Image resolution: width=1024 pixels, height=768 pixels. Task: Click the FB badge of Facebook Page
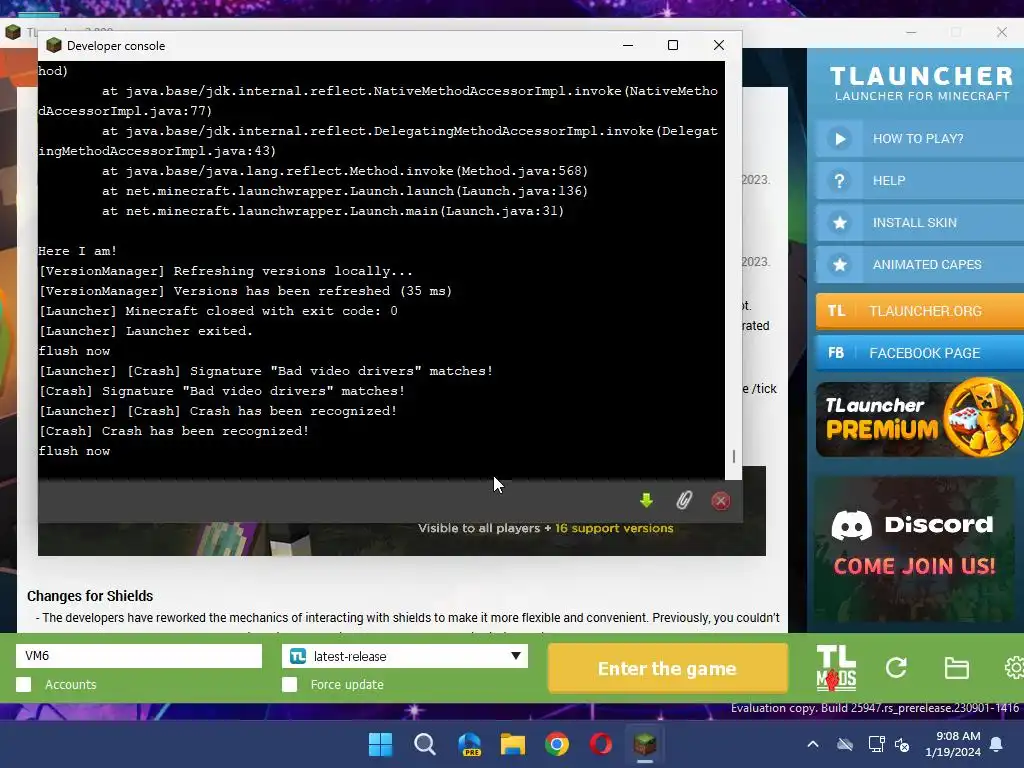[836, 353]
